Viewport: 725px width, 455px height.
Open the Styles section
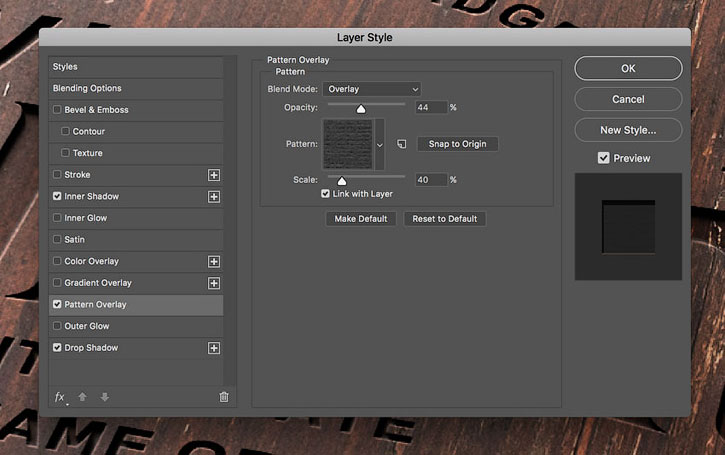pos(136,67)
